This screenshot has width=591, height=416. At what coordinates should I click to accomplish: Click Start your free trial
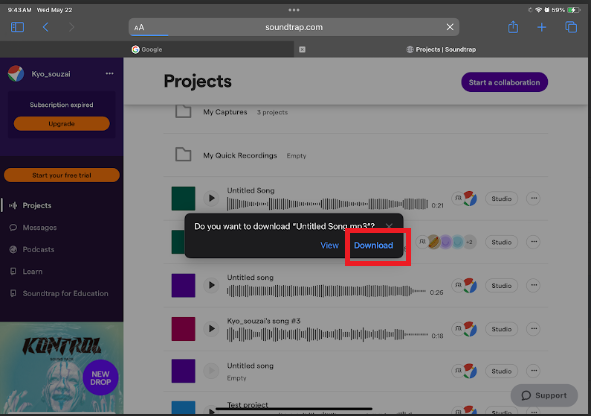tap(62, 175)
